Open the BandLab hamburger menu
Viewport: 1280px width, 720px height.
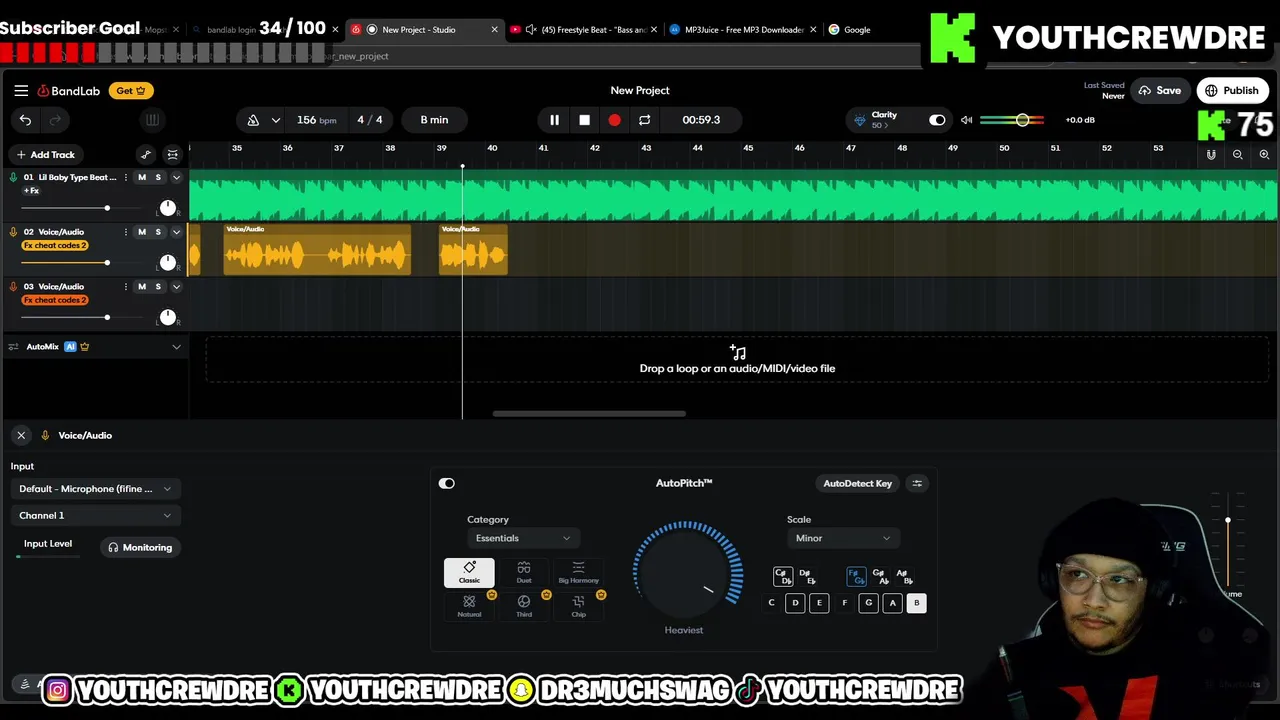pyautogui.click(x=21, y=90)
